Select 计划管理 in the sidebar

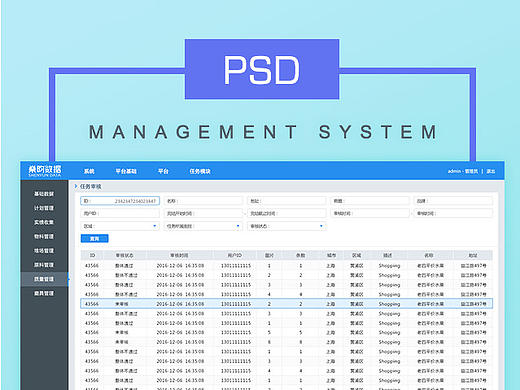coord(44,208)
